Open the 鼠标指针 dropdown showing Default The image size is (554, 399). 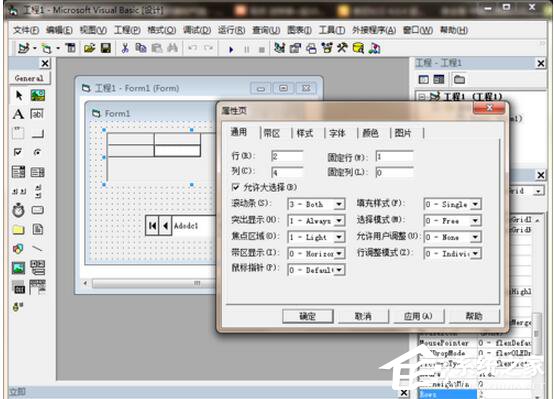(x=338, y=270)
